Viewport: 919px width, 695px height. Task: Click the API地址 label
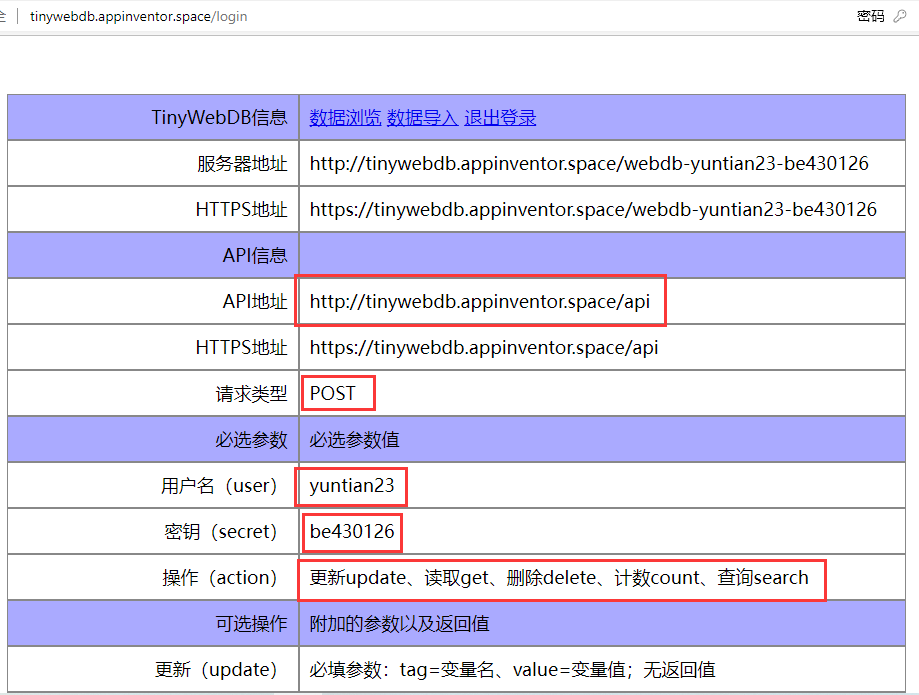coord(254,302)
